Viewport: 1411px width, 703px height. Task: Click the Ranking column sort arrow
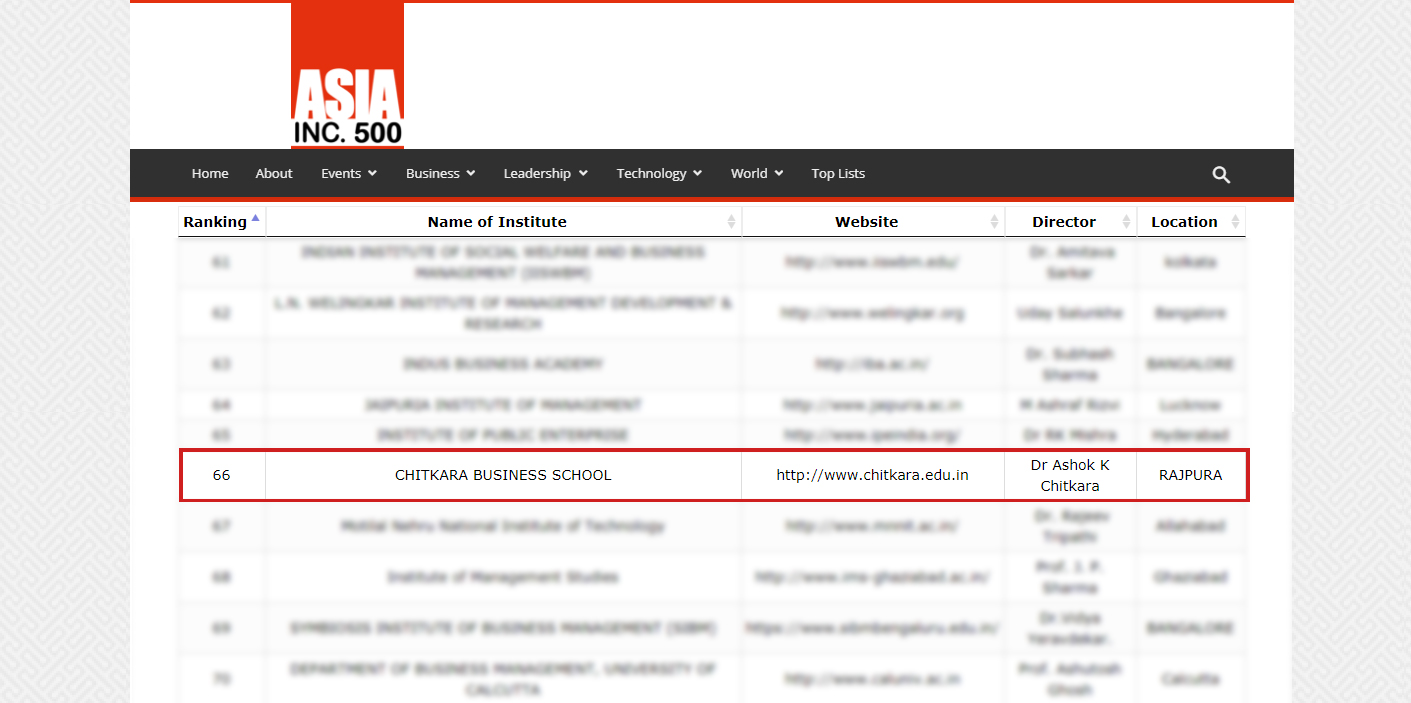click(256, 218)
